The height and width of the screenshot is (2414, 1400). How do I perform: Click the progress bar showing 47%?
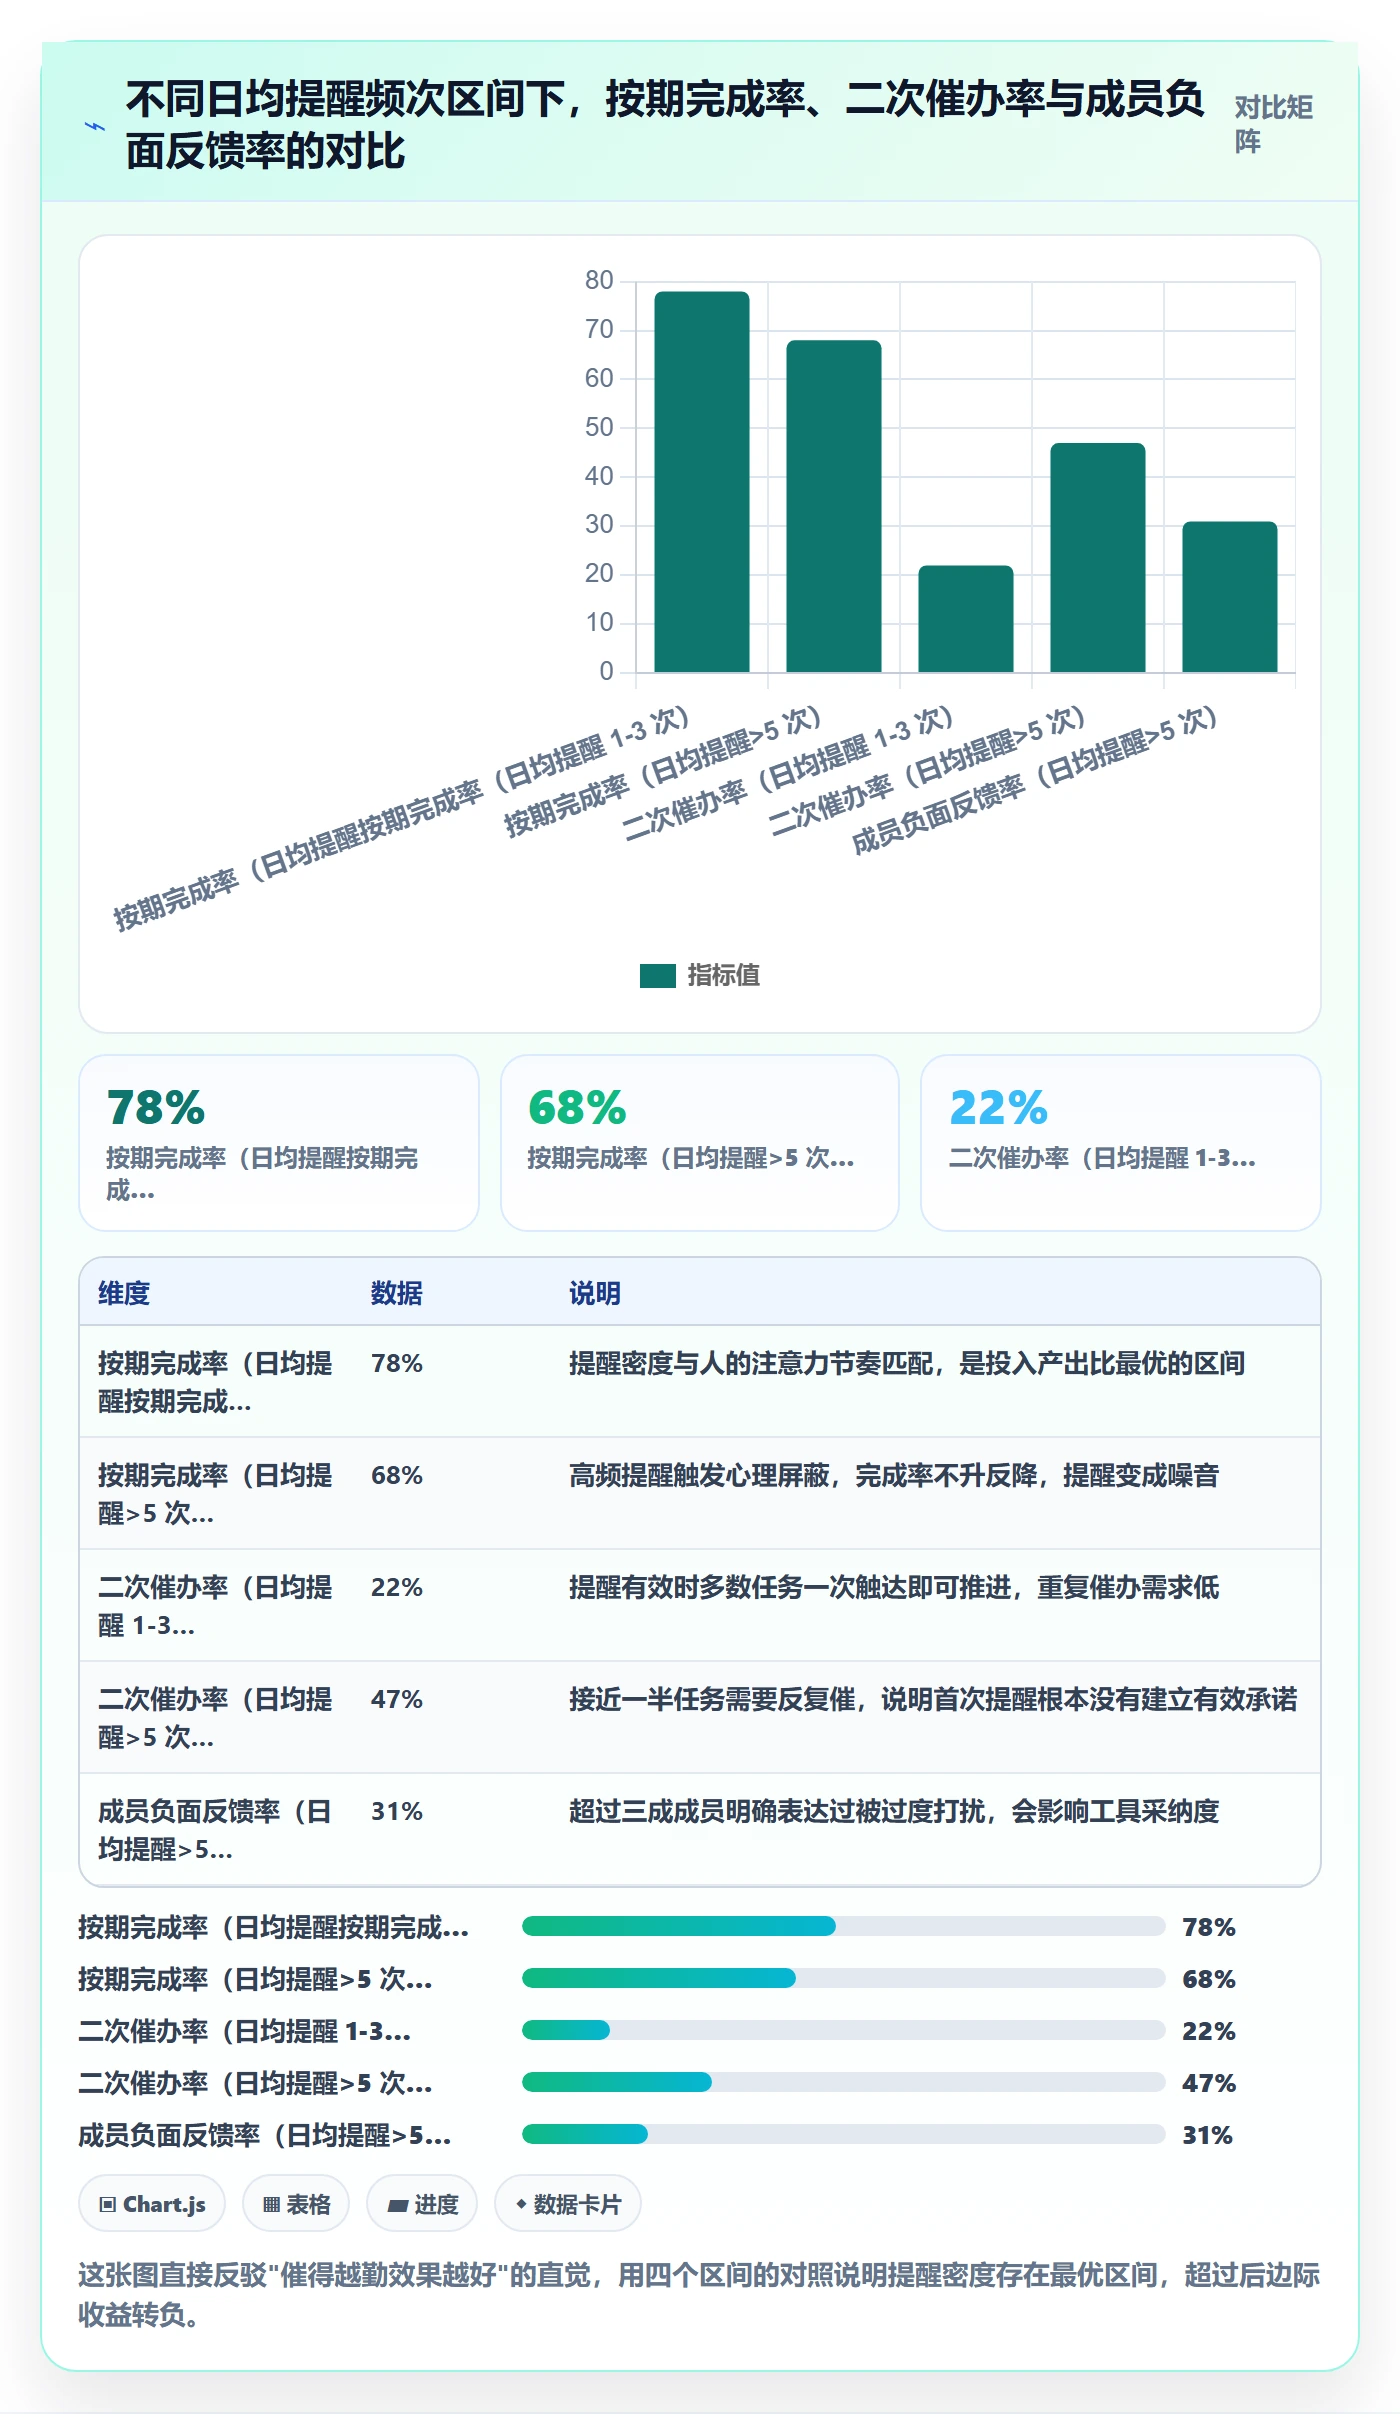coord(844,2082)
